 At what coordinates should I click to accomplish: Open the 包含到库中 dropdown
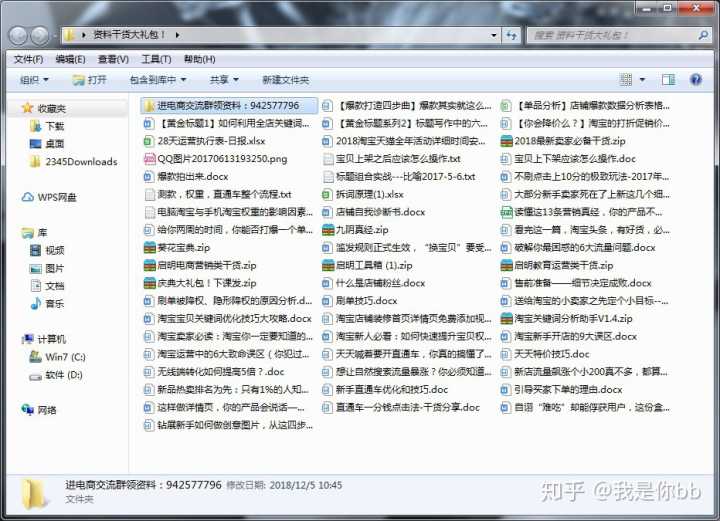pyautogui.click(x=156, y=80)
